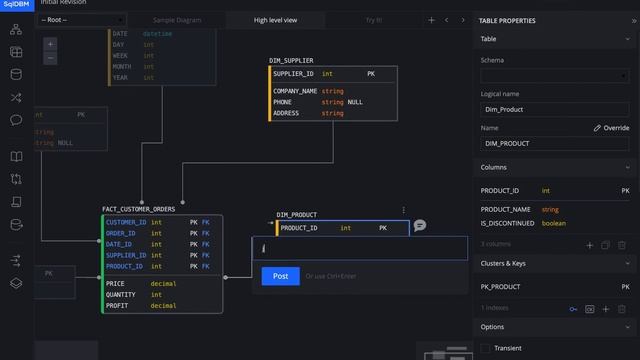Image resolution: width=640 pixels, height=360 pixels.
Task: Add a new diagram tab
Action: (x=431, y=20)
